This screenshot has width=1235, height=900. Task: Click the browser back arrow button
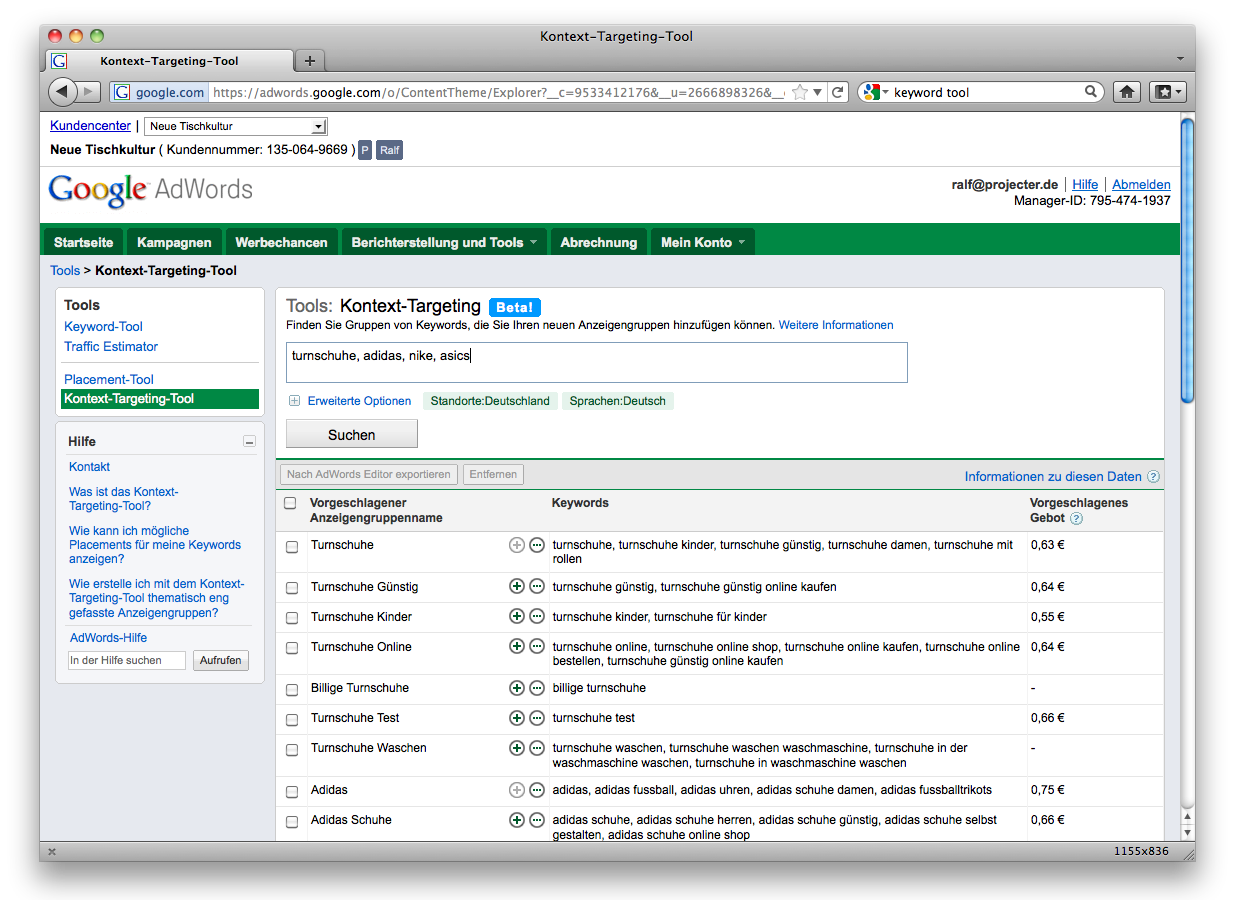(x=62, y=92)
